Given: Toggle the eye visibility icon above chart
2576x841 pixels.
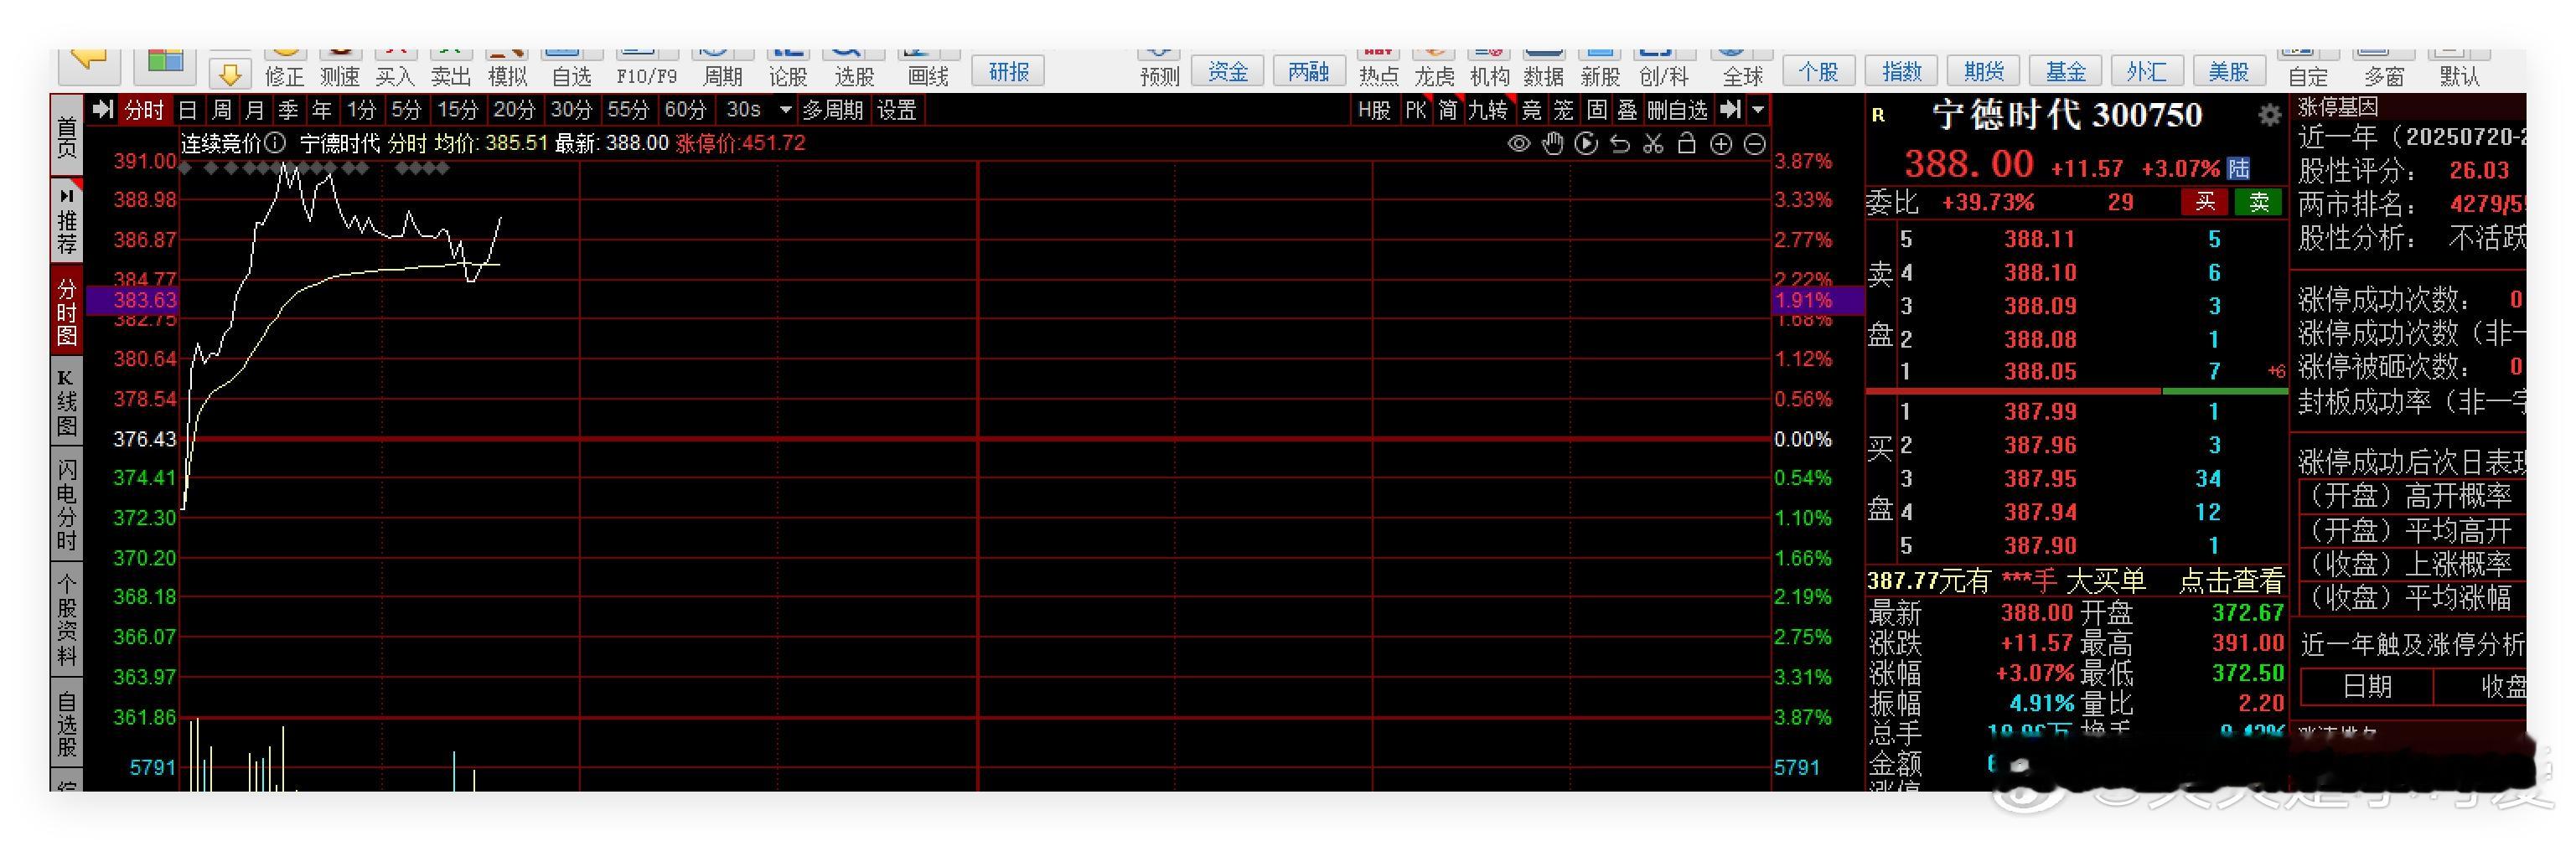Looking at the screenshot, I should [x=1518, y=144].
